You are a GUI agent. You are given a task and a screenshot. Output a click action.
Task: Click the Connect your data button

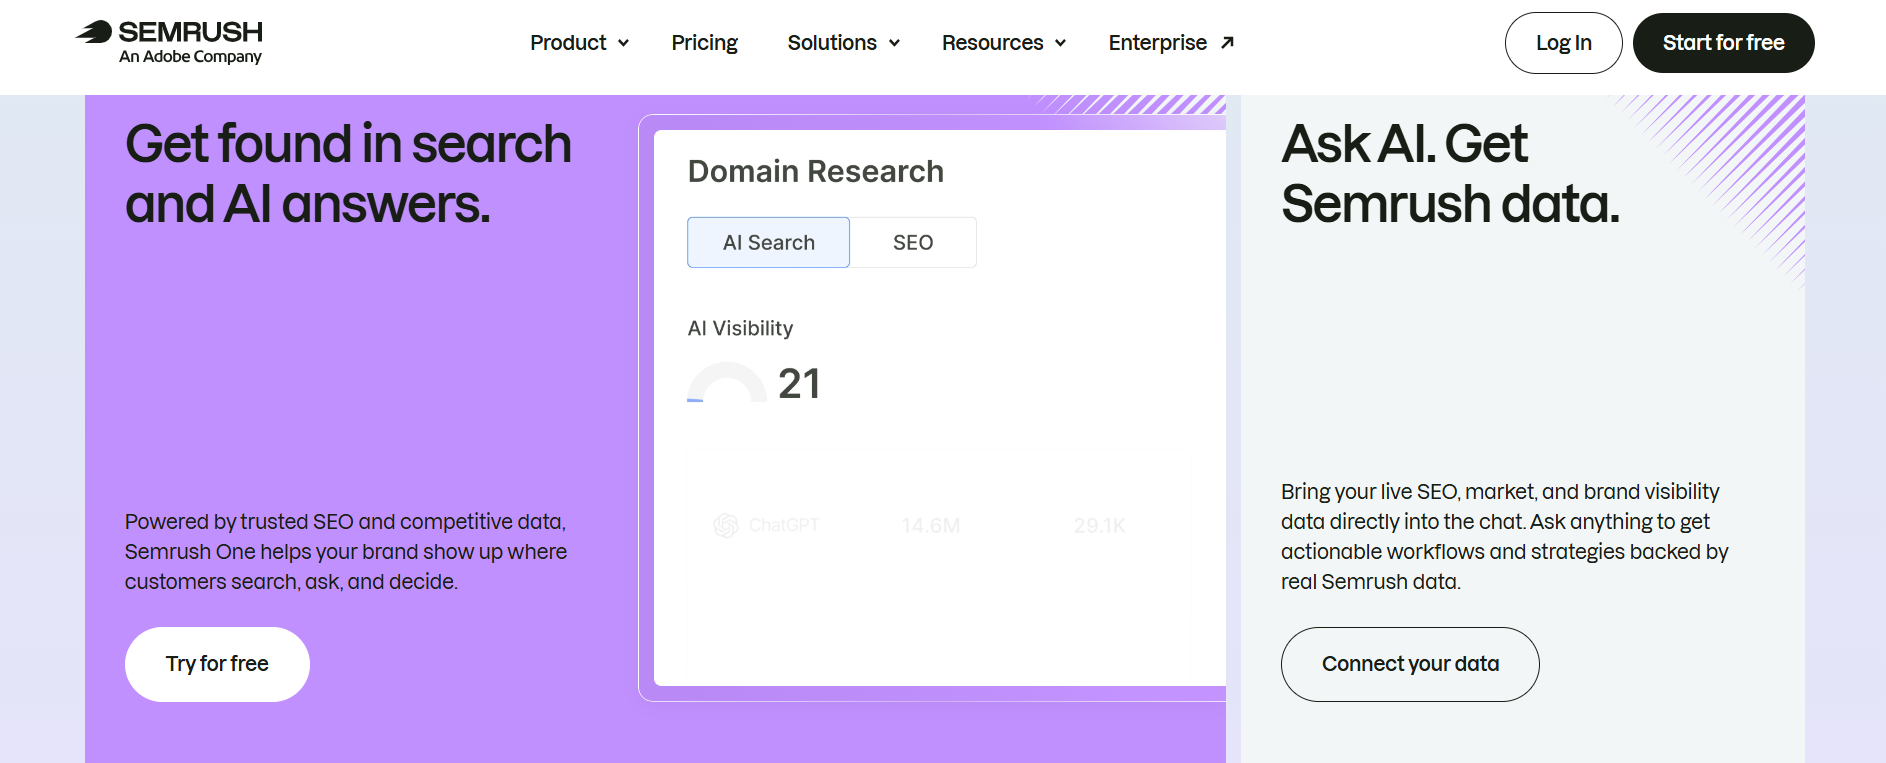tap(1410, 664)
